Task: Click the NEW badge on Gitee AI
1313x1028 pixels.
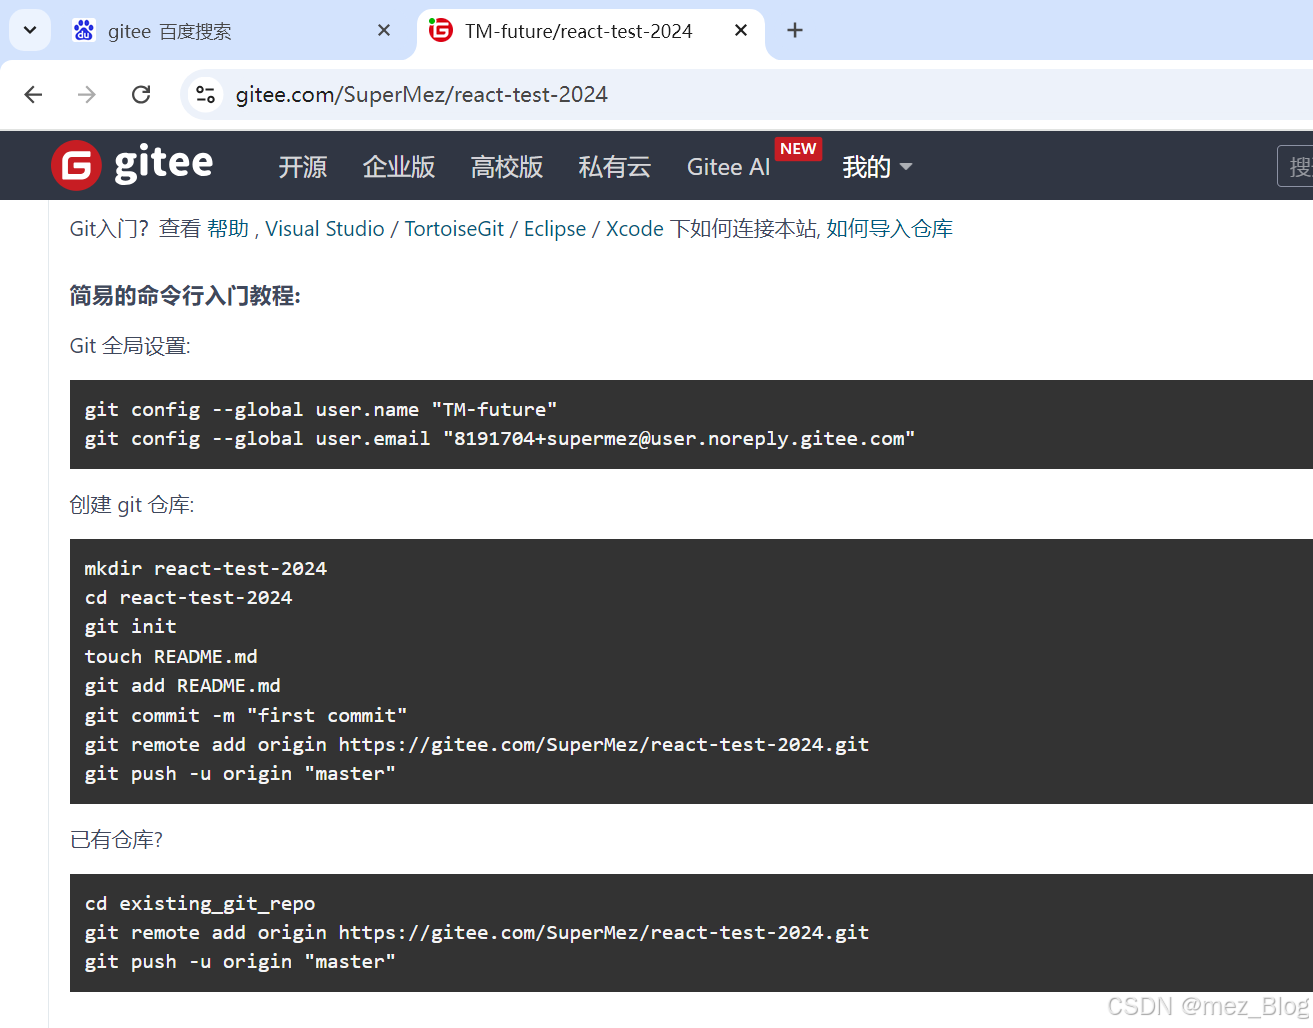Action: pos(798,149)
